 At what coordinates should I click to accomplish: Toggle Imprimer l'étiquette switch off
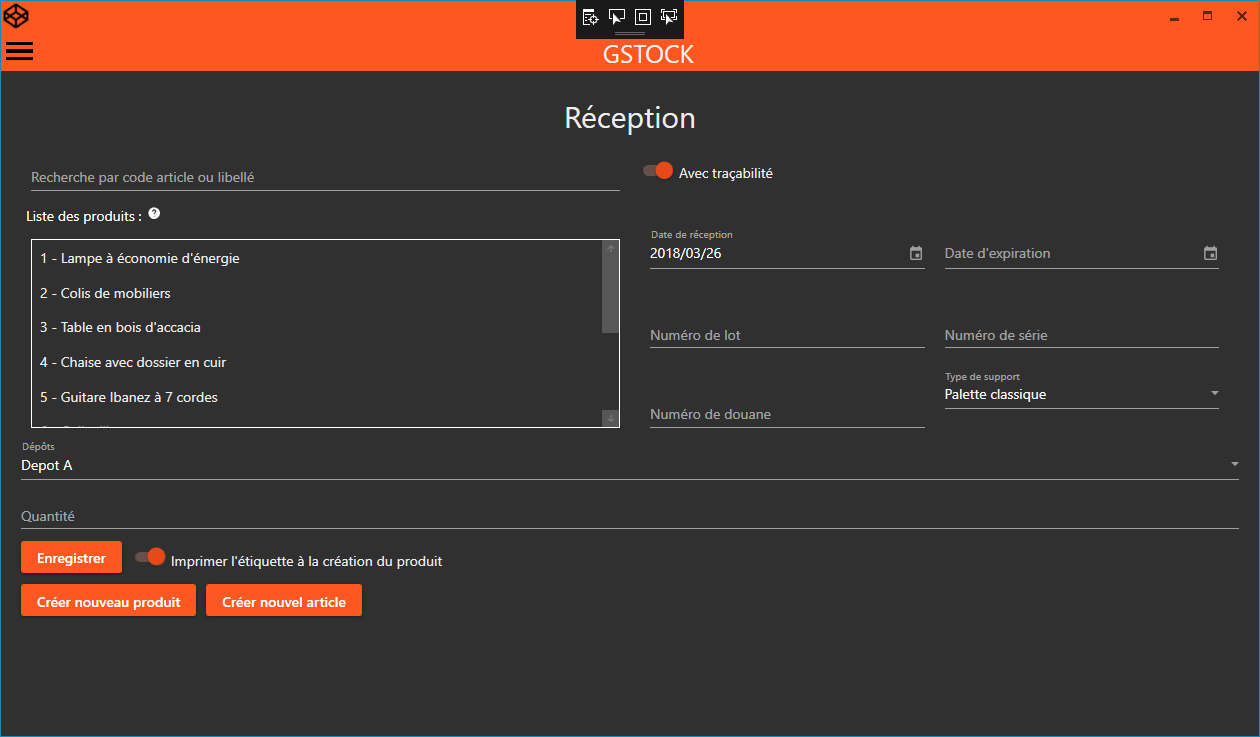(x=150, y=557)
